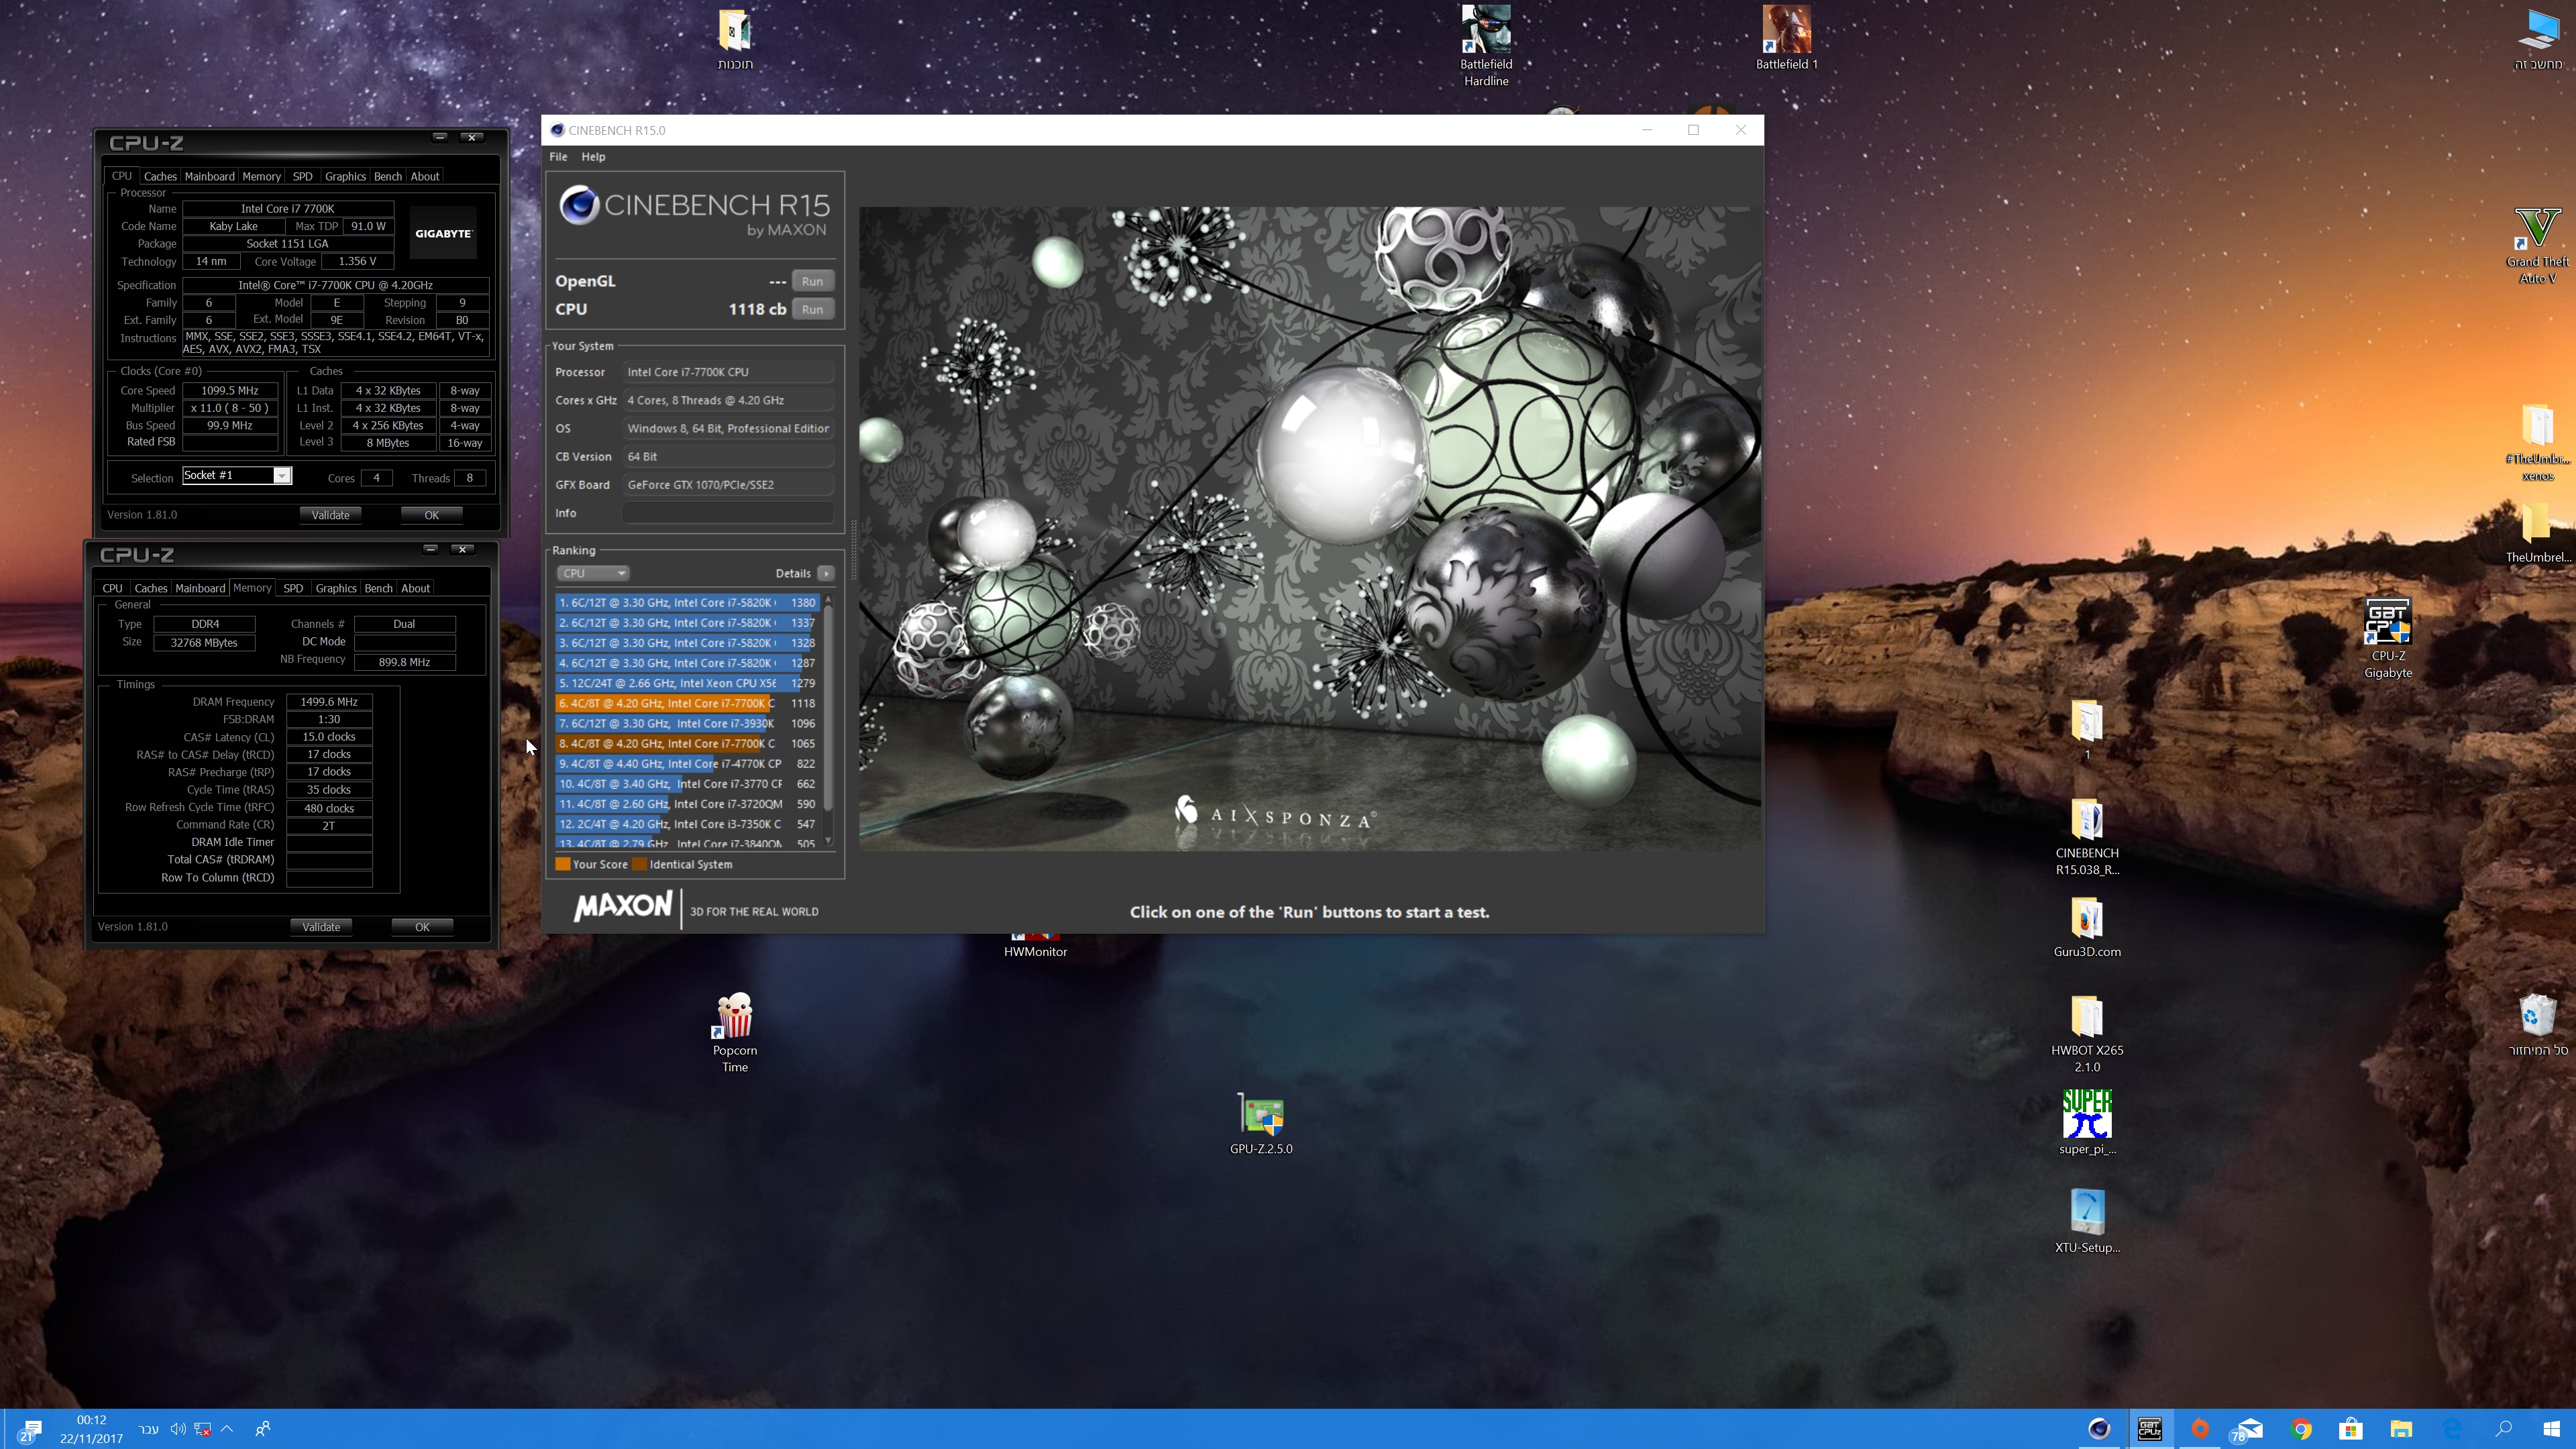Image resolution: width=2576 pixels, height=1449 pixels.
Task: Open Popcorn Time desktop icon
Action: click(x=735, y=1032)
